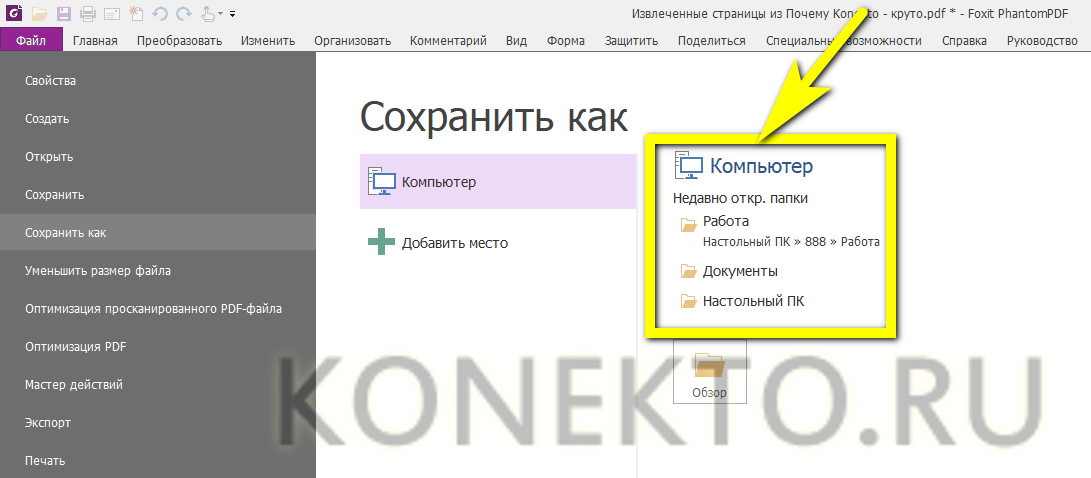Switch to the Преобразовать ribbon tab

coord(179,41)
